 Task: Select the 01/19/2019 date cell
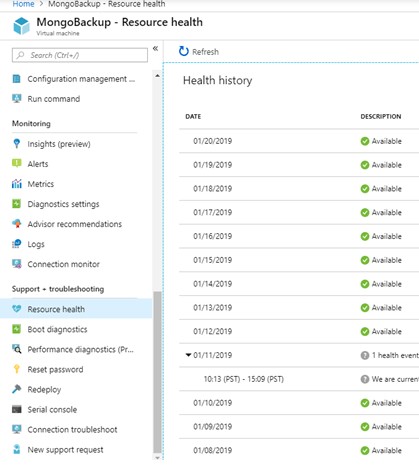pyautogui.click(x=212, y=165)
